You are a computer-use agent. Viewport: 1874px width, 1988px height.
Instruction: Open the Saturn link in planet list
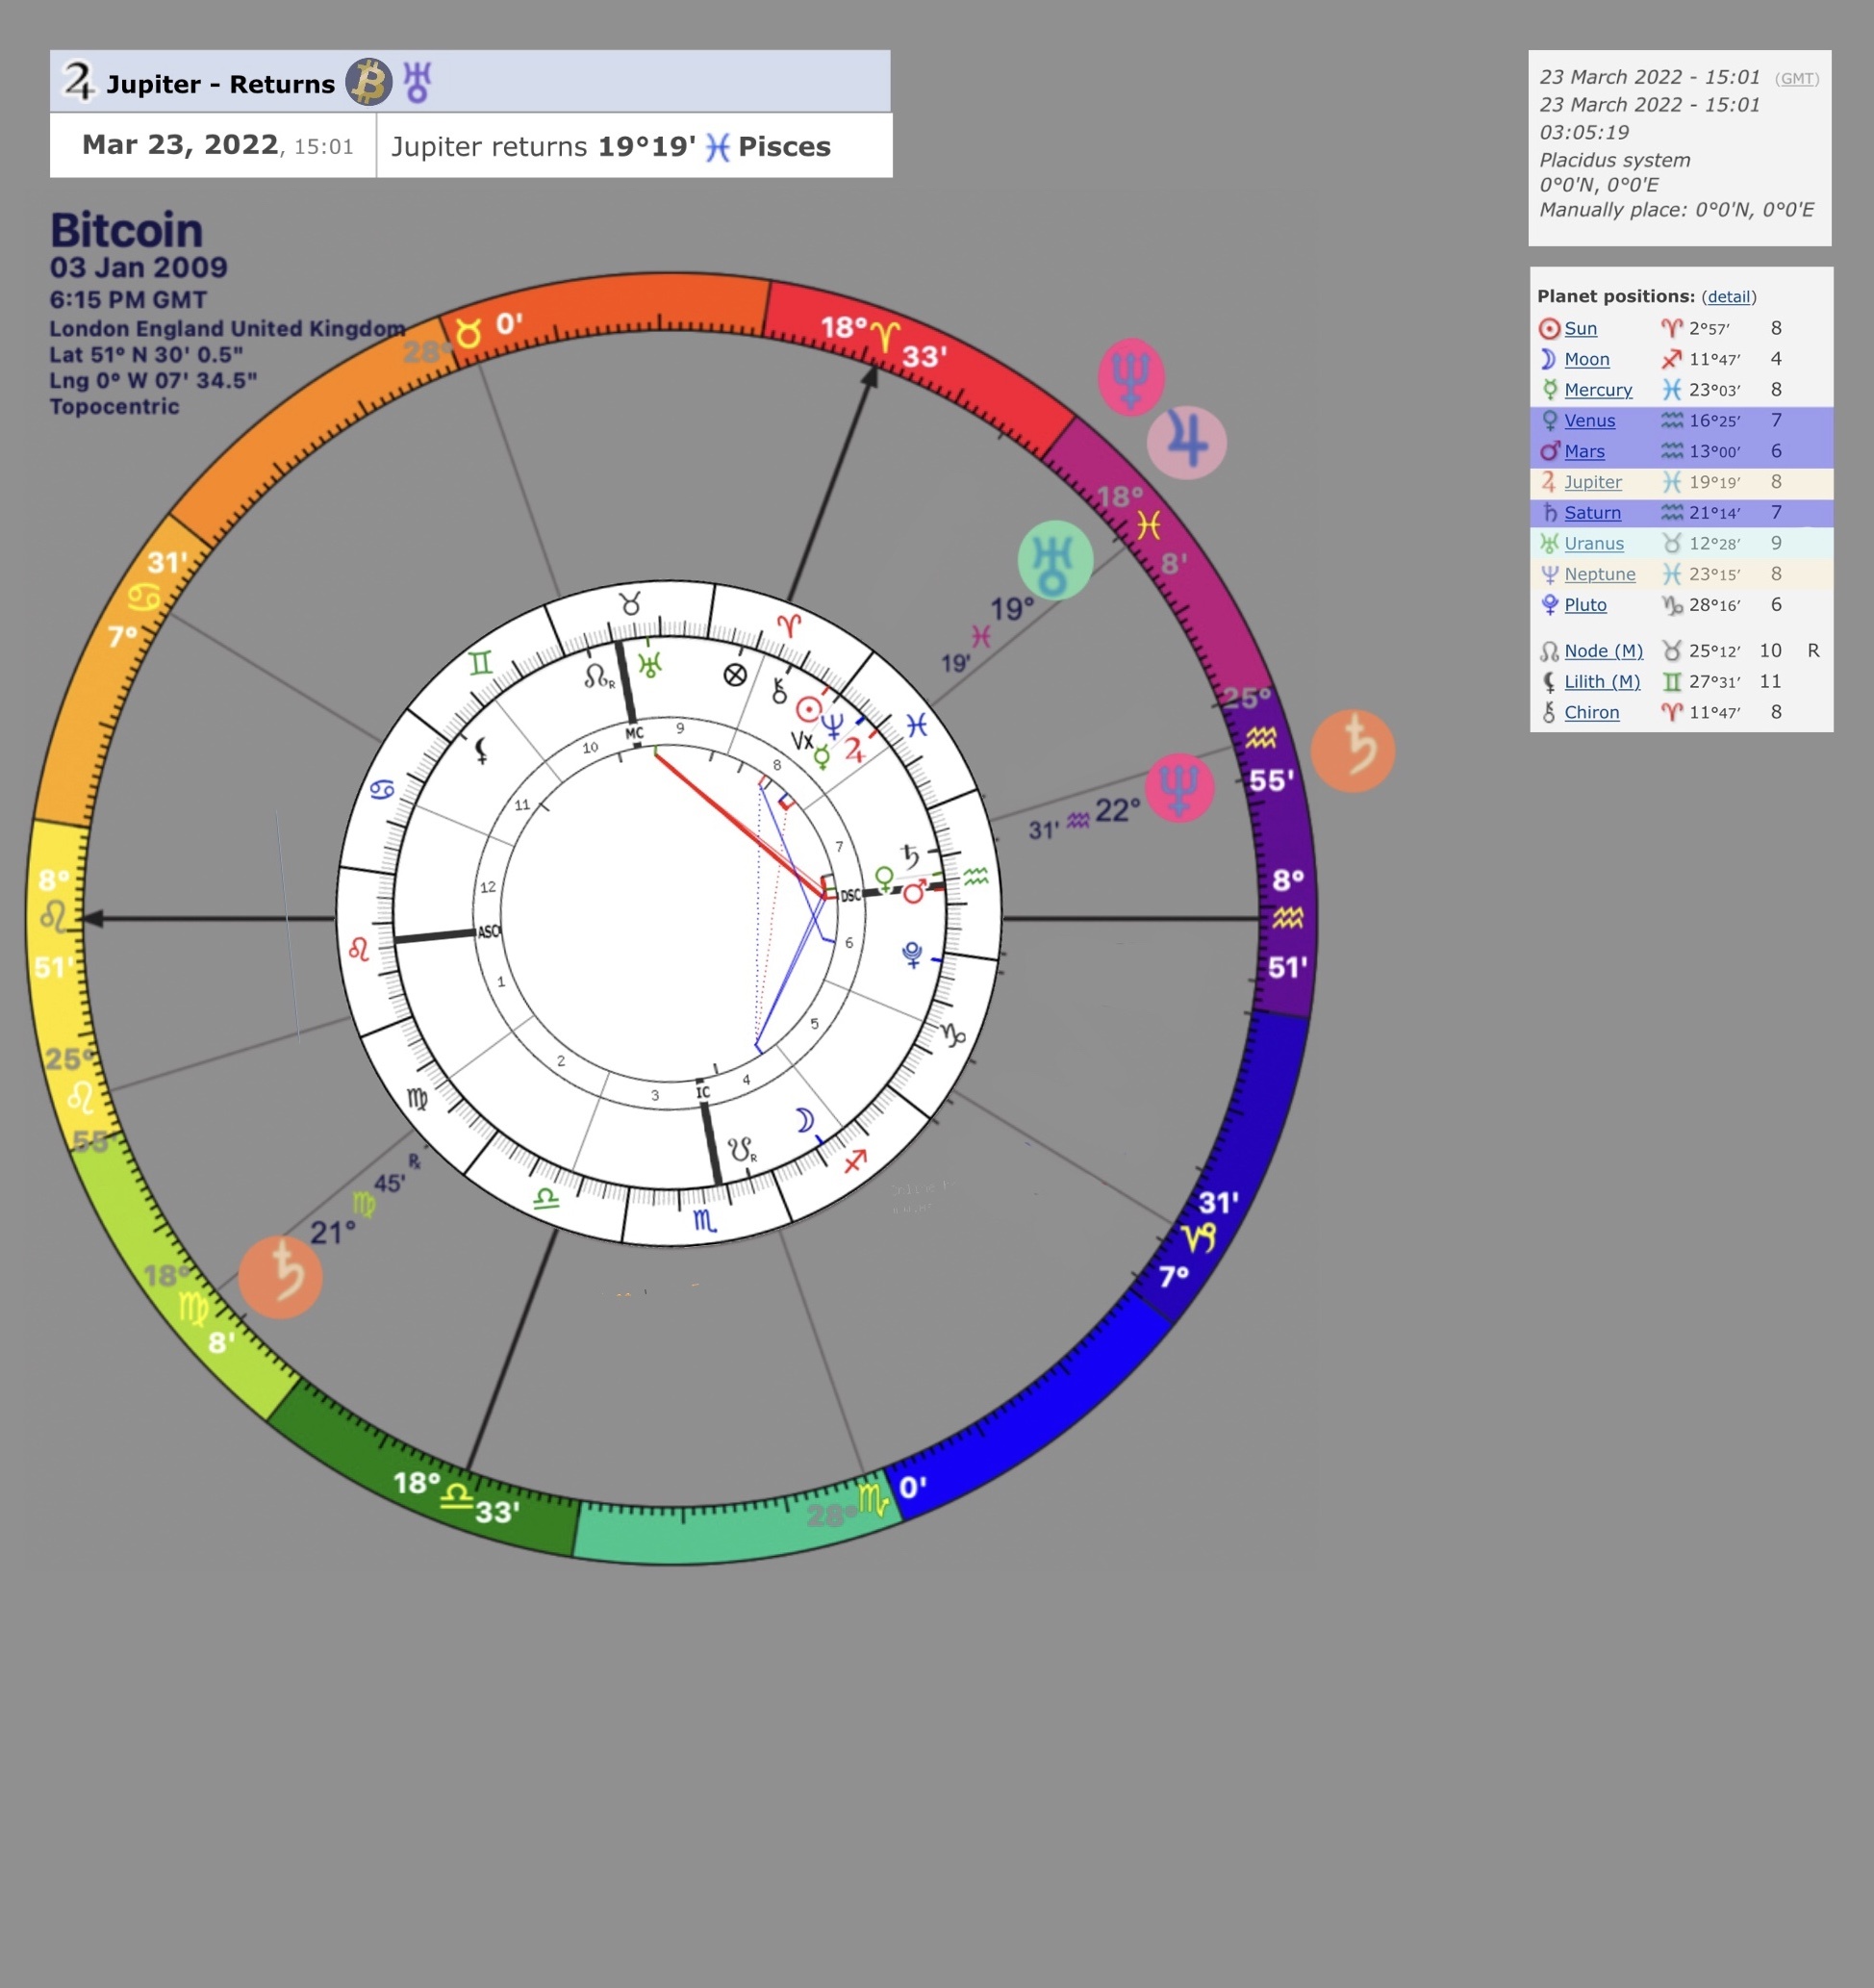[x=1593, y=513]
